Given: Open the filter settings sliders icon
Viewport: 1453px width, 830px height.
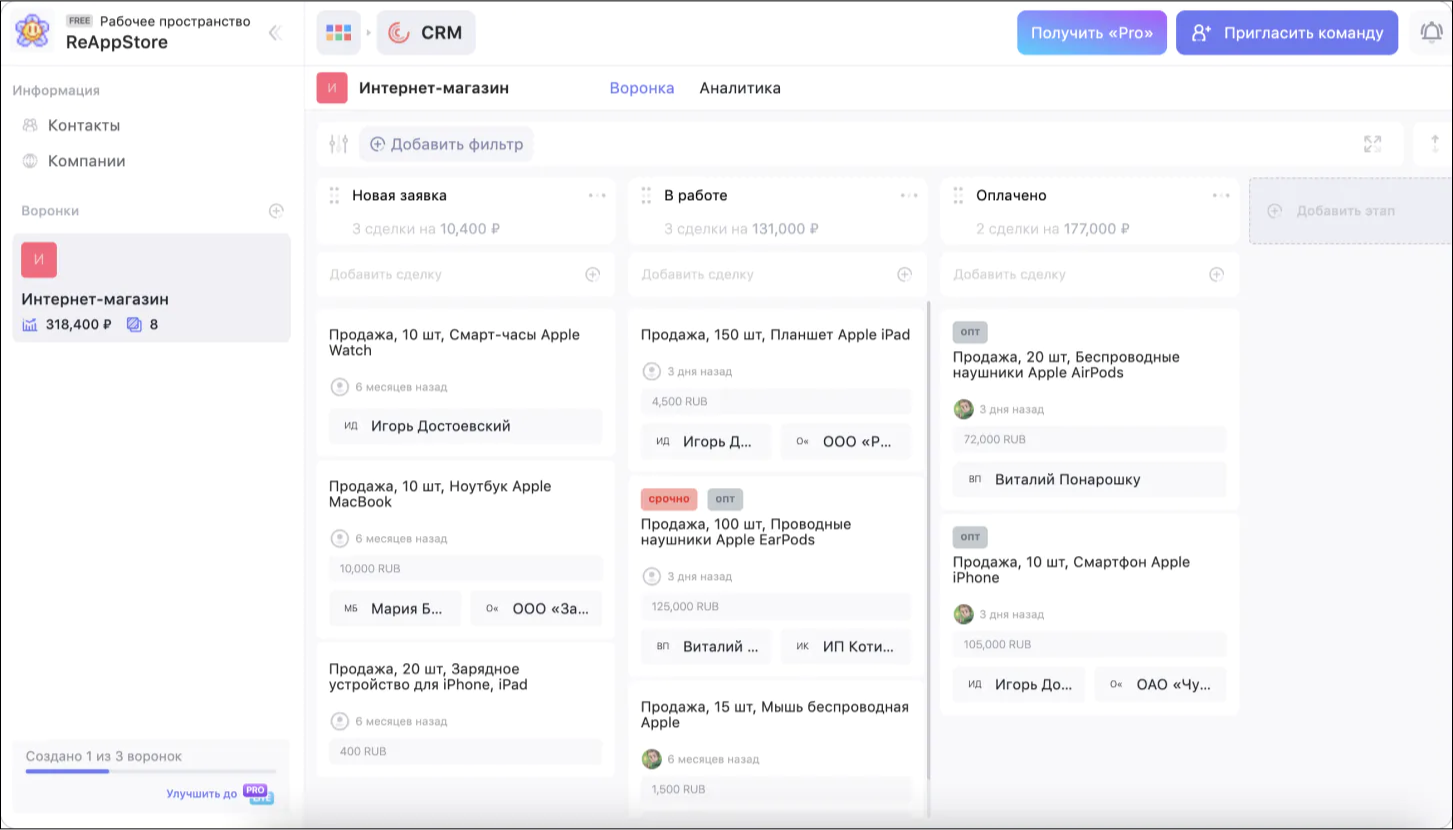Looking at the screenshot, I should pos(338,144).
